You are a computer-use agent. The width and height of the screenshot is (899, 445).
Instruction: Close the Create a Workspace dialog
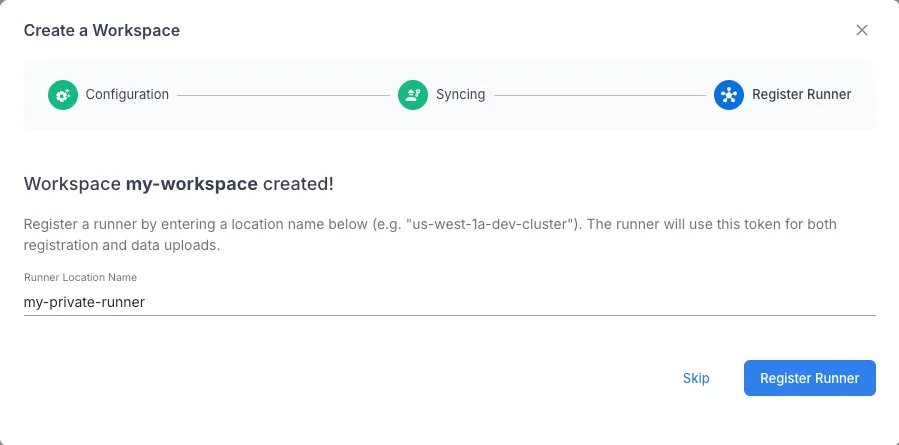[x=862, y=30]
